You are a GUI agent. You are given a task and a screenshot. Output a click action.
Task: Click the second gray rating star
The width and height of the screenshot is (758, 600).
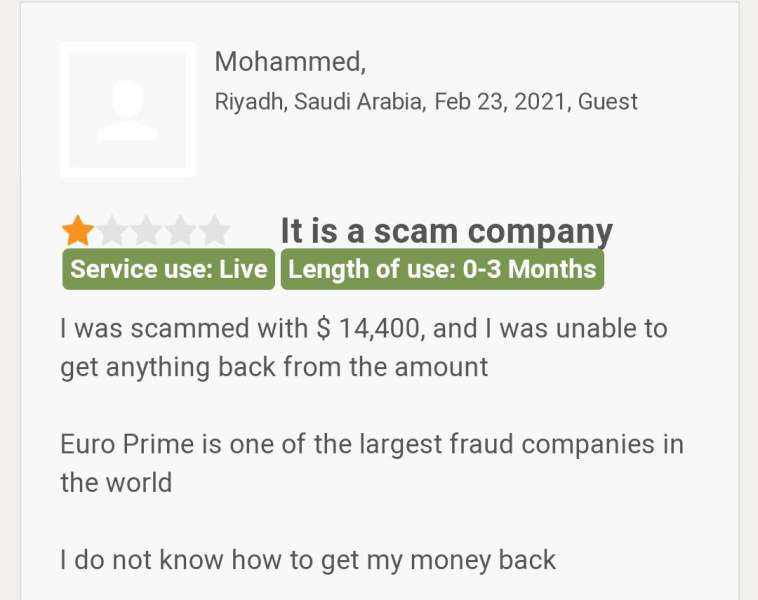(x=112, y=232)
